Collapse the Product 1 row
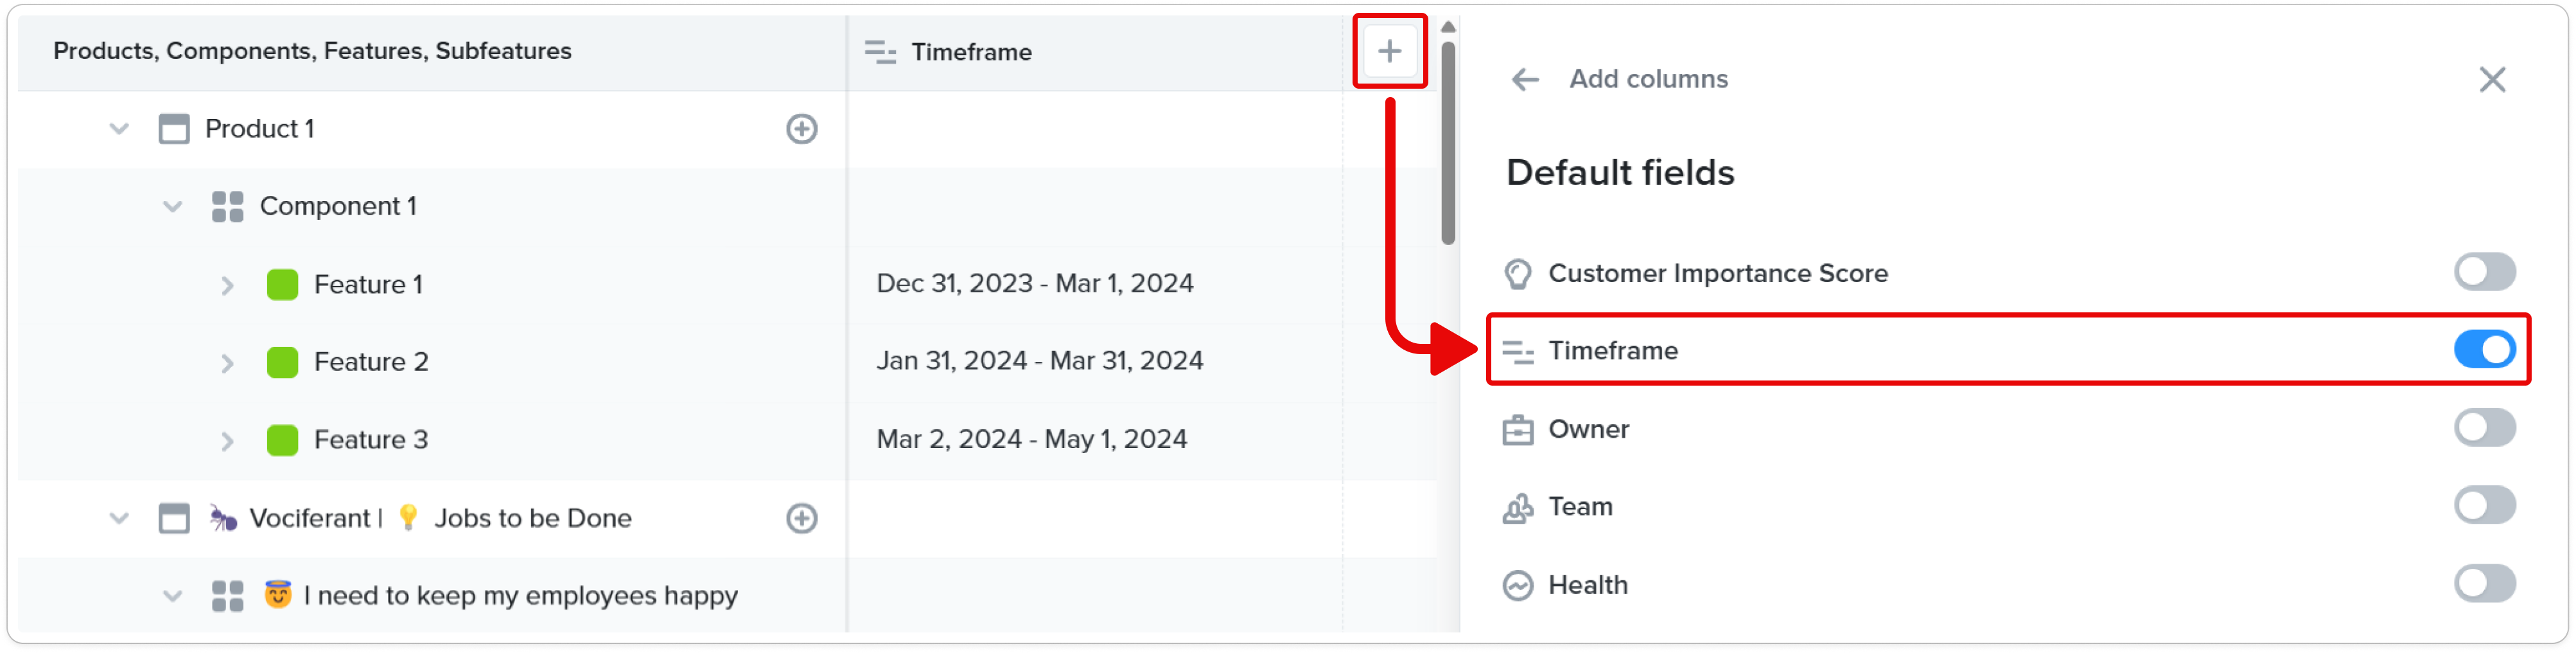This screenshot has width=2576, height=653. 119,129
